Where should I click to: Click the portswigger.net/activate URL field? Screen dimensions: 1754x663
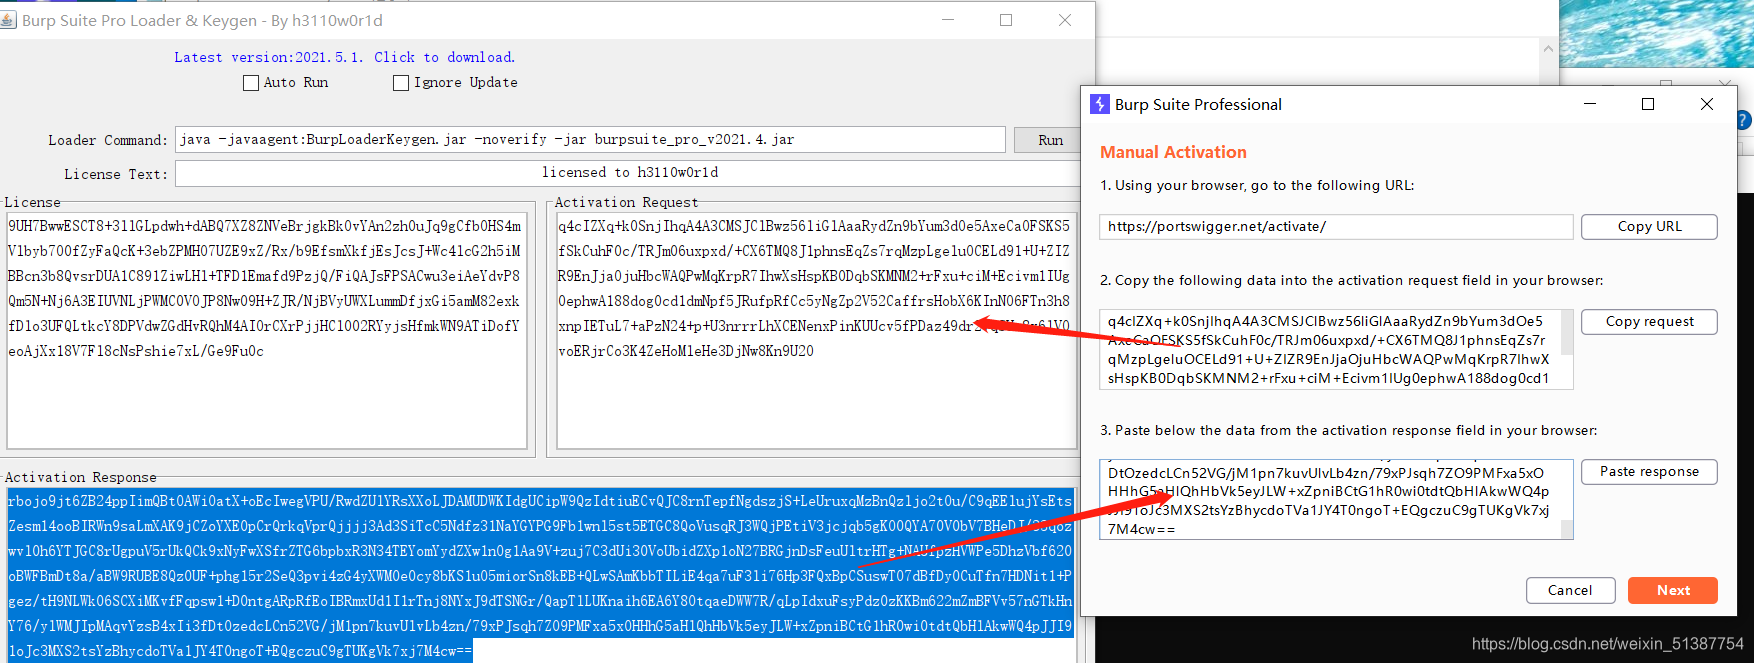(1336, 227)
